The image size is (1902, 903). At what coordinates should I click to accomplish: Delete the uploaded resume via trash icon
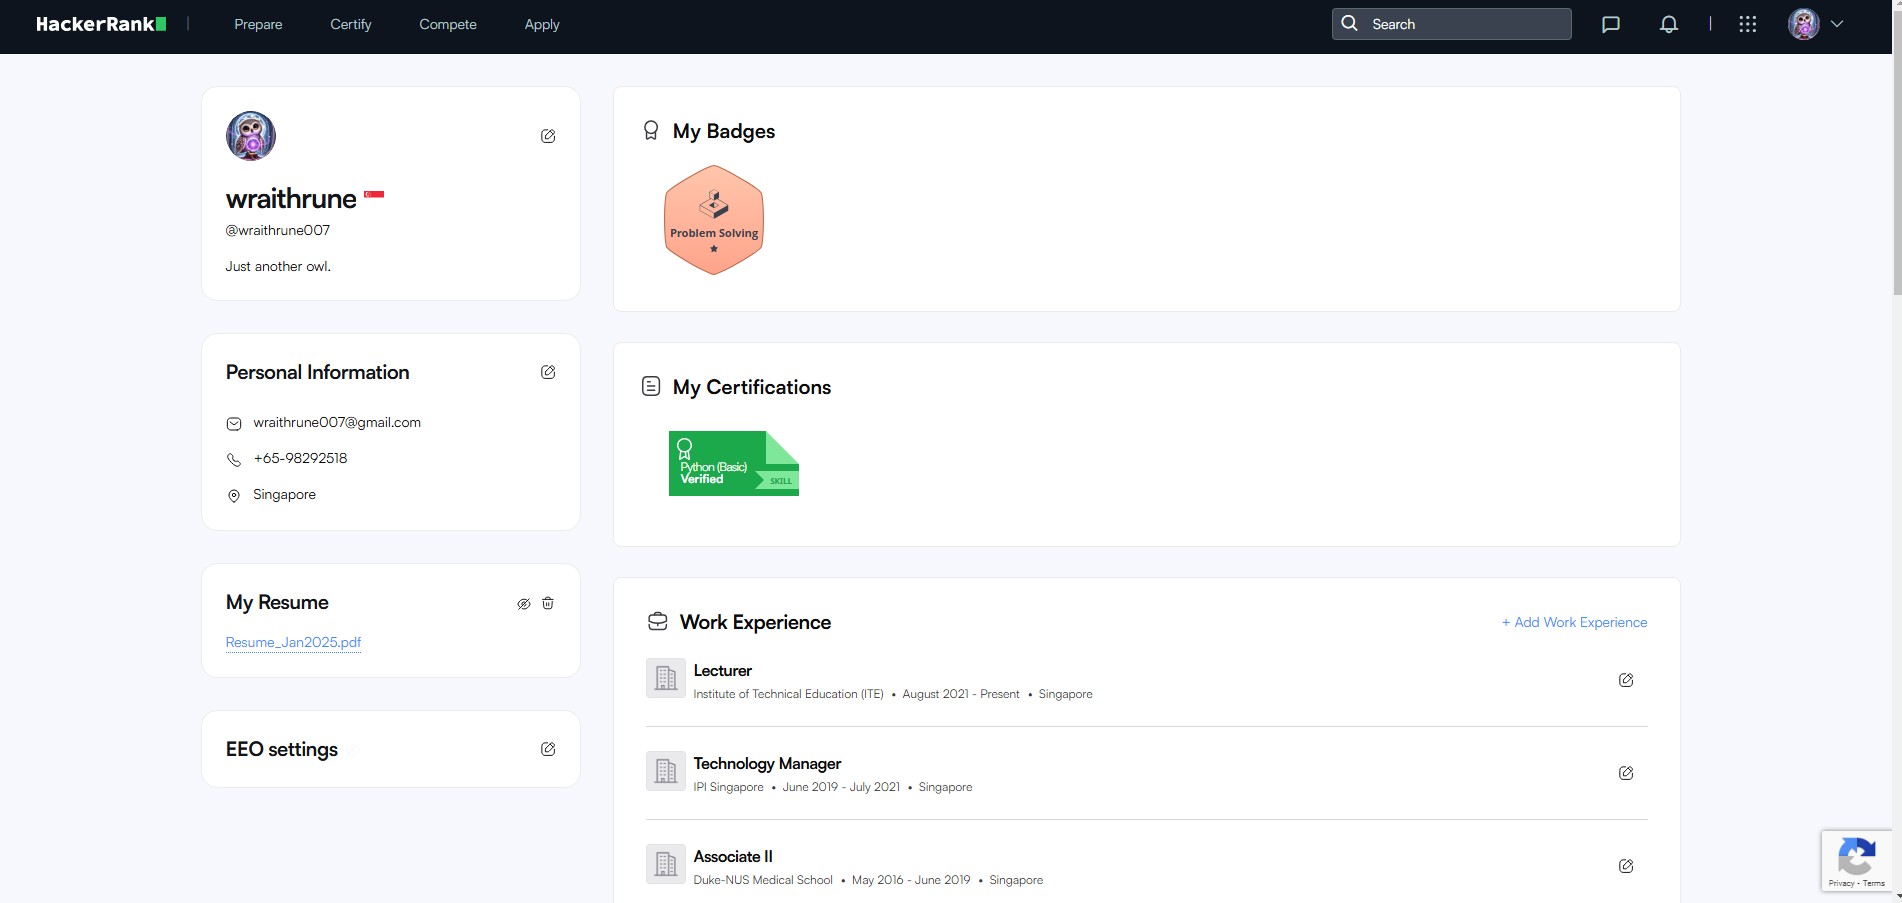click(x=547, y=603)
